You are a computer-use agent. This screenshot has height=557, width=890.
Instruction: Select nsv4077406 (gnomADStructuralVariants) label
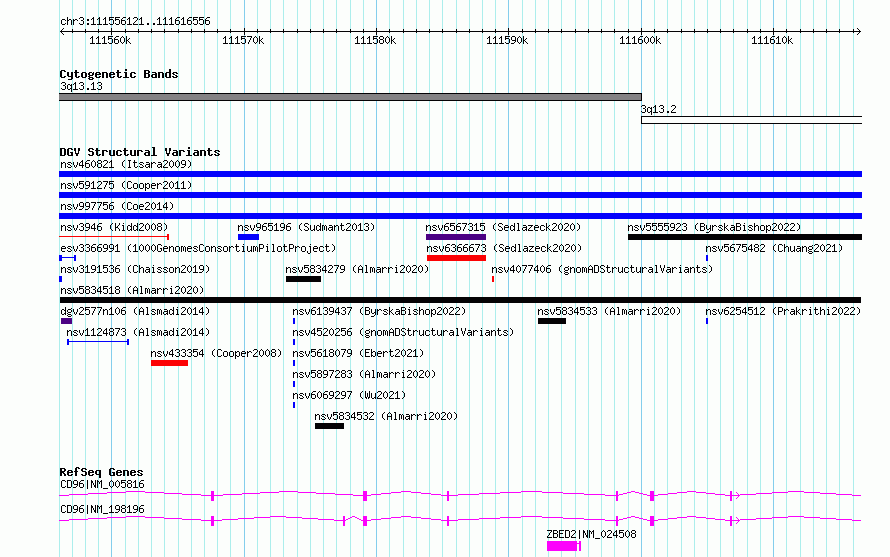(602, 269)
